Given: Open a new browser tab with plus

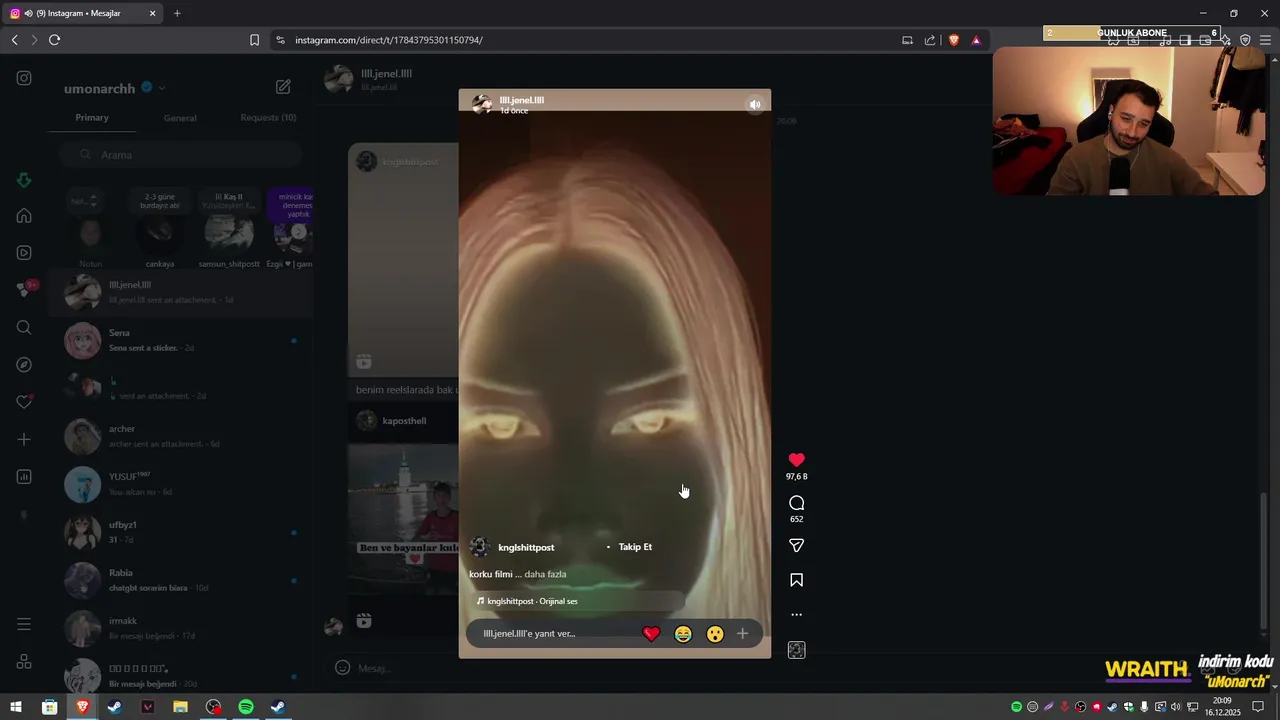Looking at the screenshot, I should 177,13.
